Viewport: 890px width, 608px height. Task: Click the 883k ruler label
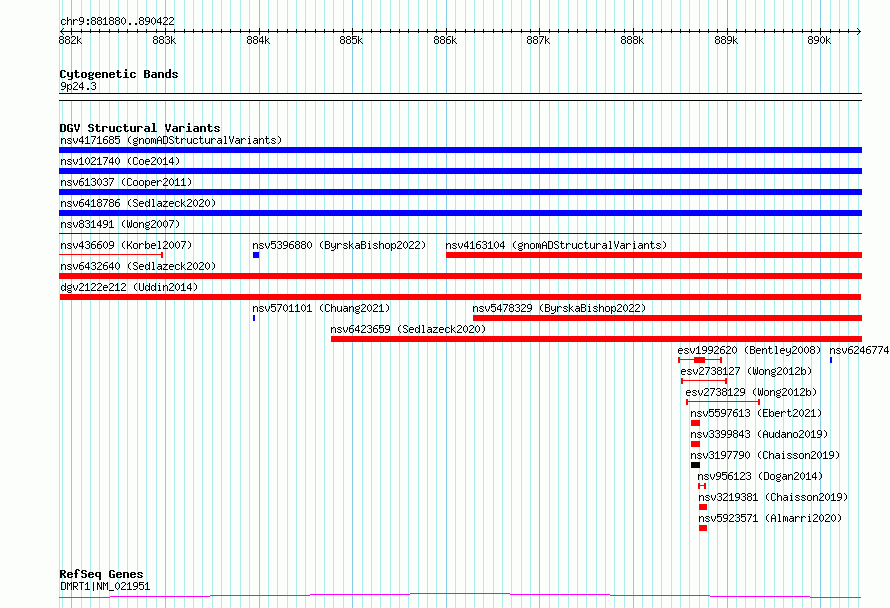pyautogui.click(x=164, y=40)
